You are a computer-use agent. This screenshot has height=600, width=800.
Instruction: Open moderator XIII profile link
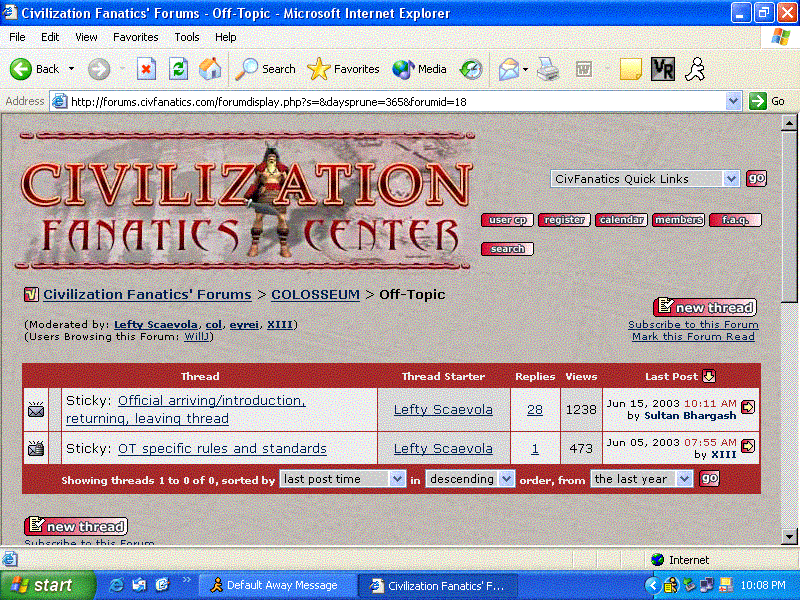[280, 324]
